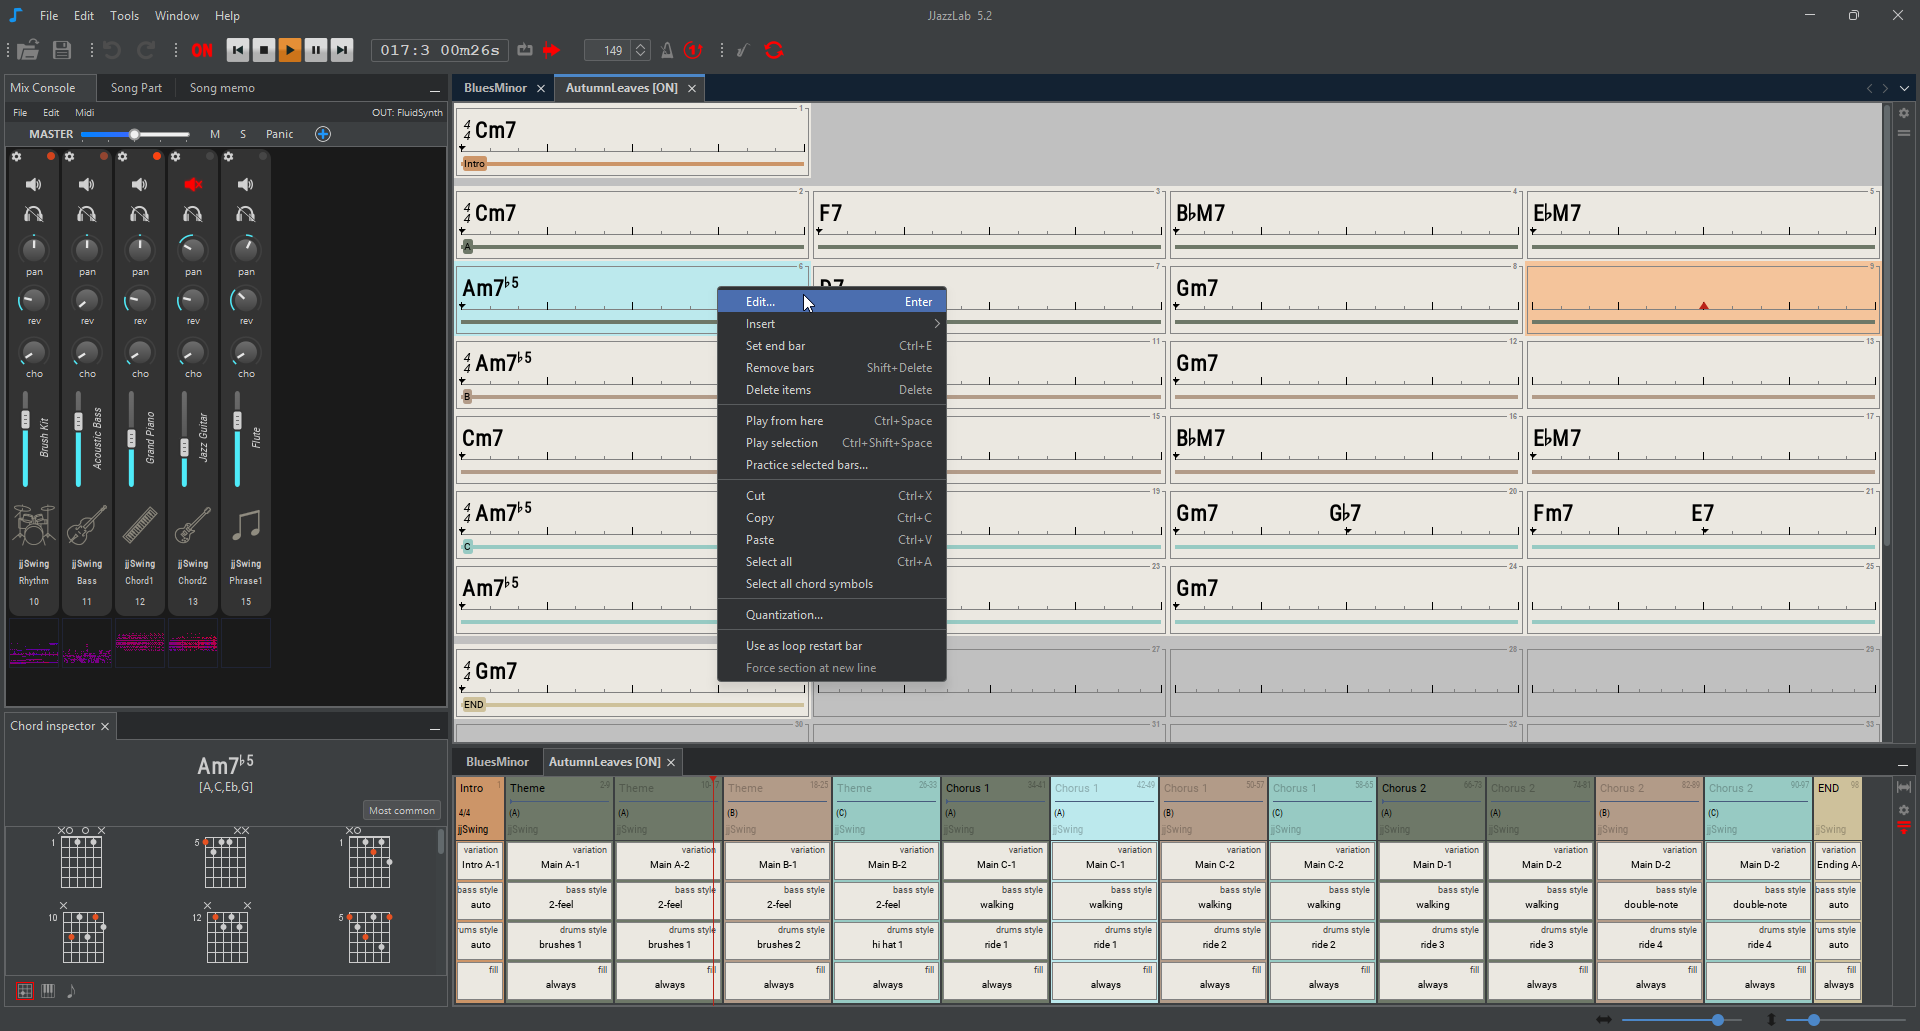Click the red refresh arrows toolbar icon
Viewport: 1920px width, 1031px height.
[x=773, y=50]
